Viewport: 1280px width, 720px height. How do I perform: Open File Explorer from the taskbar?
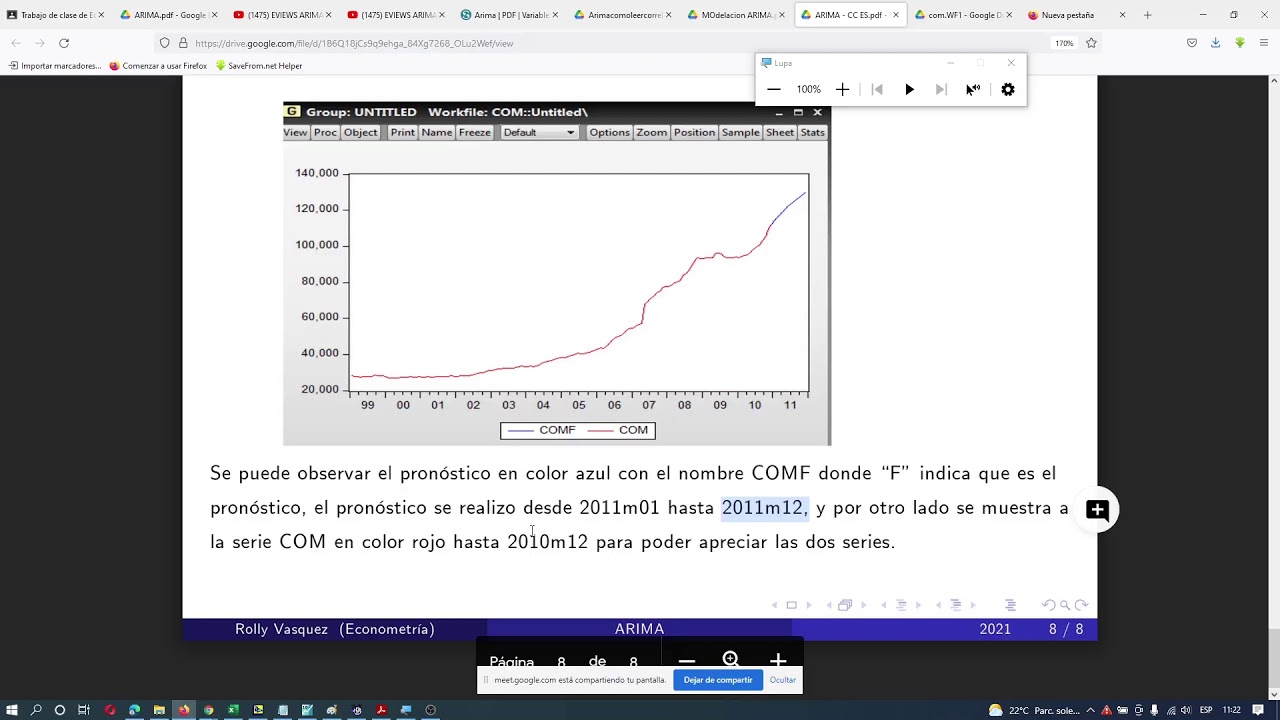[159, 710]
